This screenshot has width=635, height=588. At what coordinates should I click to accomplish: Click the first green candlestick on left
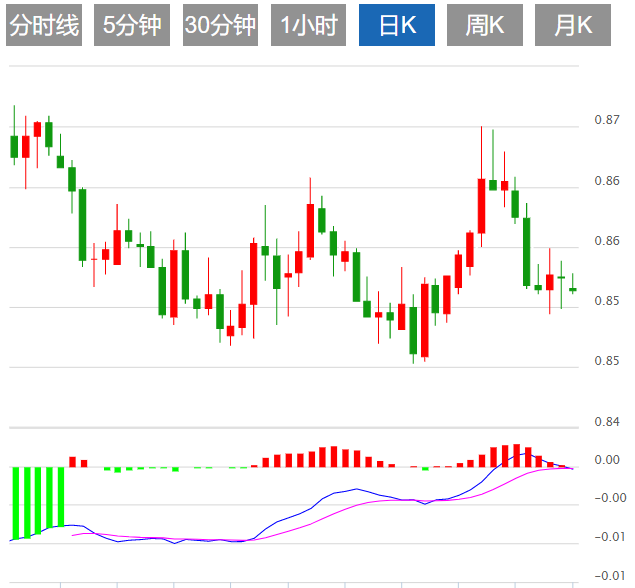pos(14,146)
